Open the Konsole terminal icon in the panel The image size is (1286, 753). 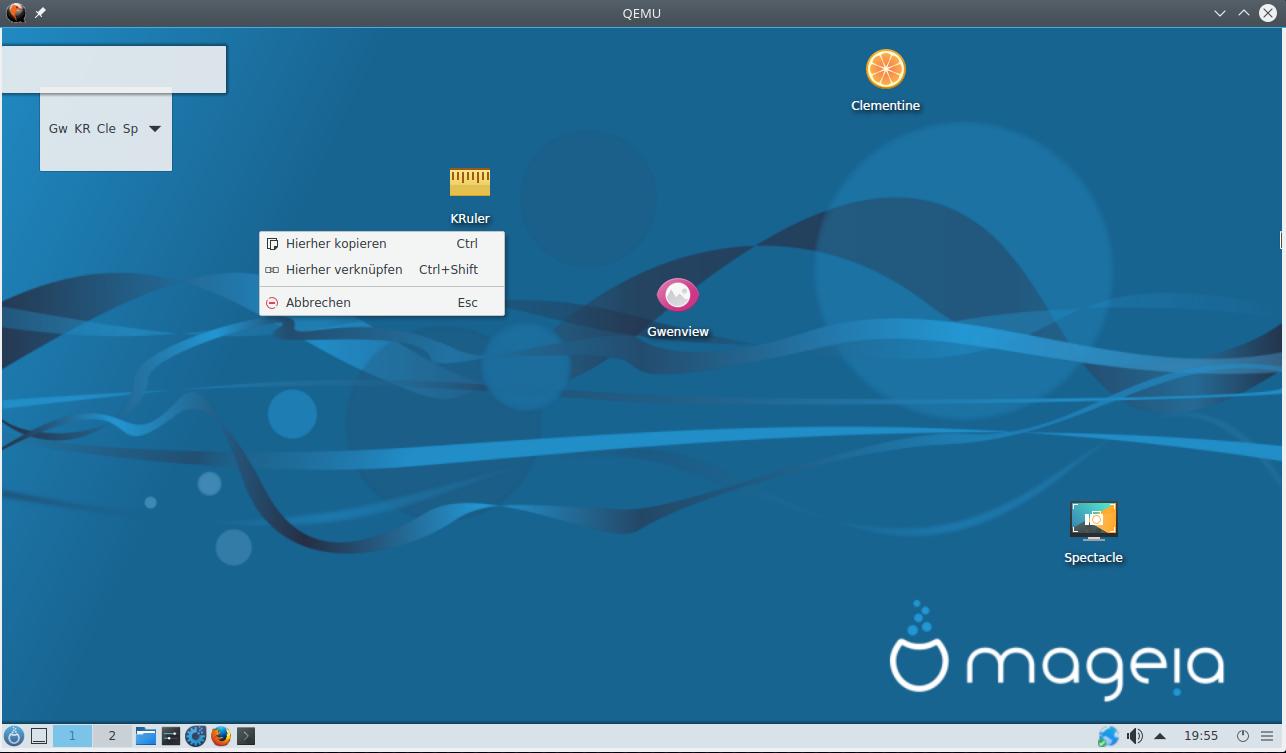(x=246, y=736)
